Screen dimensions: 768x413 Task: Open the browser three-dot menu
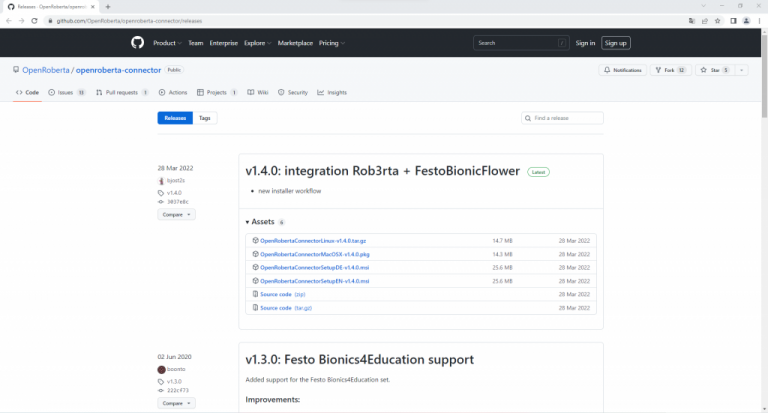(760, 20)
